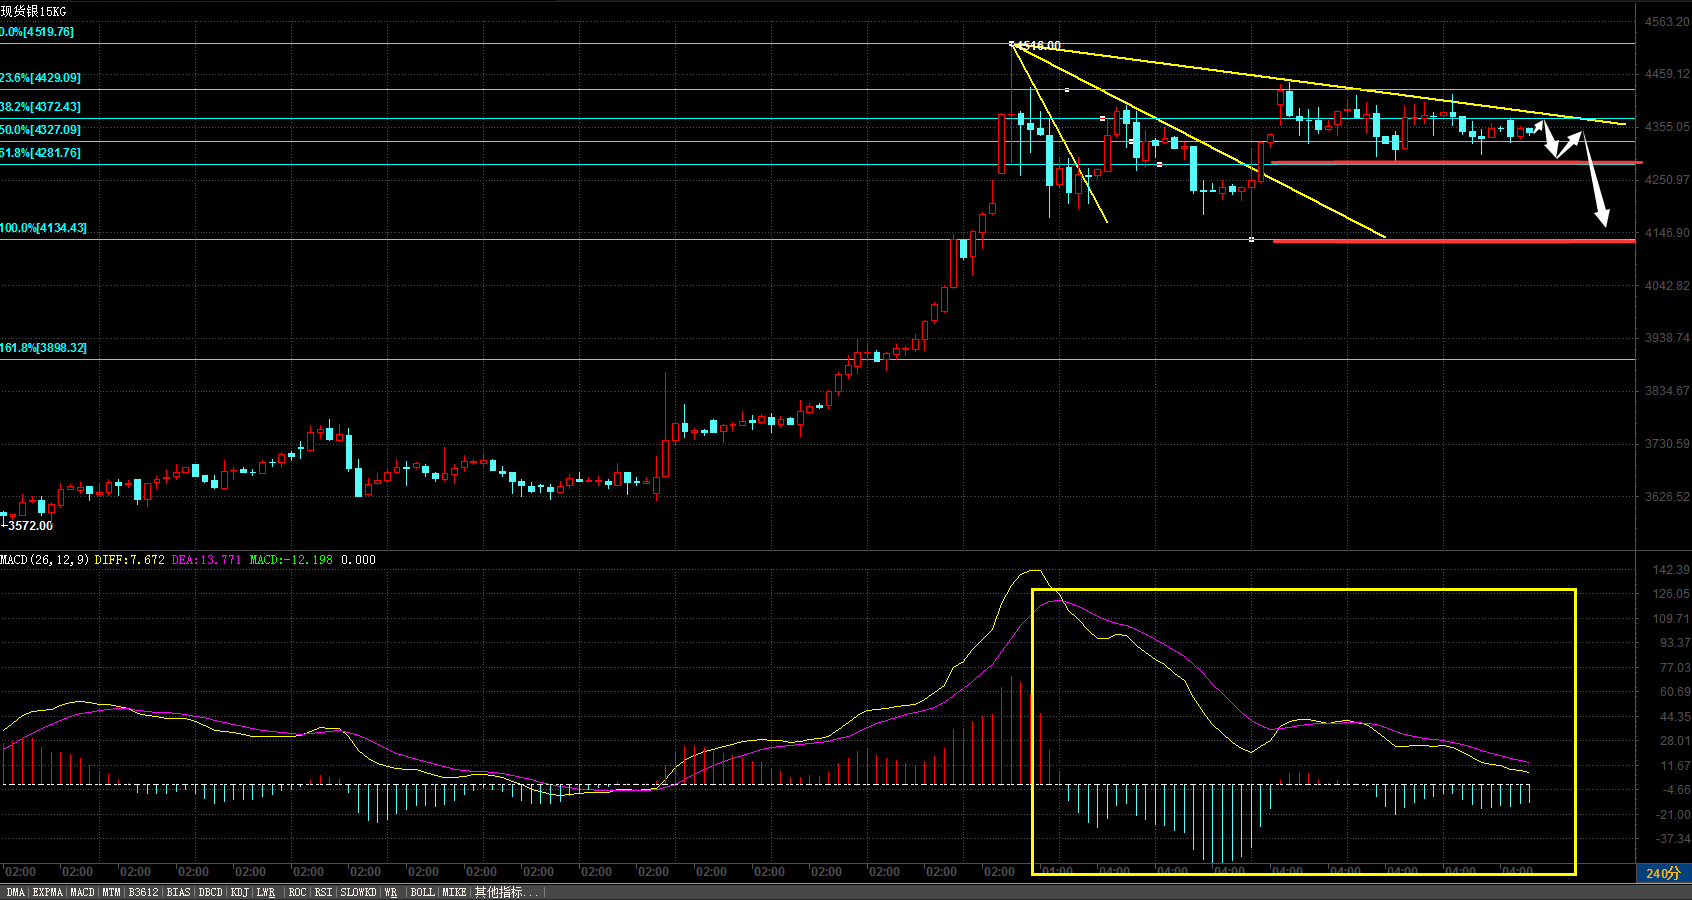
Task: Switch to the DMA indicator tab
Action: 15,892
